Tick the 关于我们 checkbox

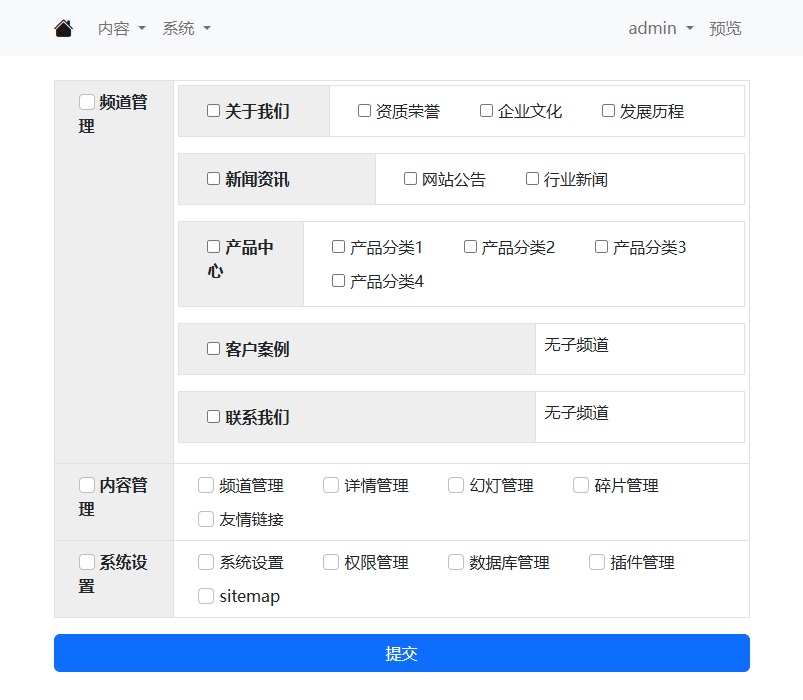click(213, 111)
